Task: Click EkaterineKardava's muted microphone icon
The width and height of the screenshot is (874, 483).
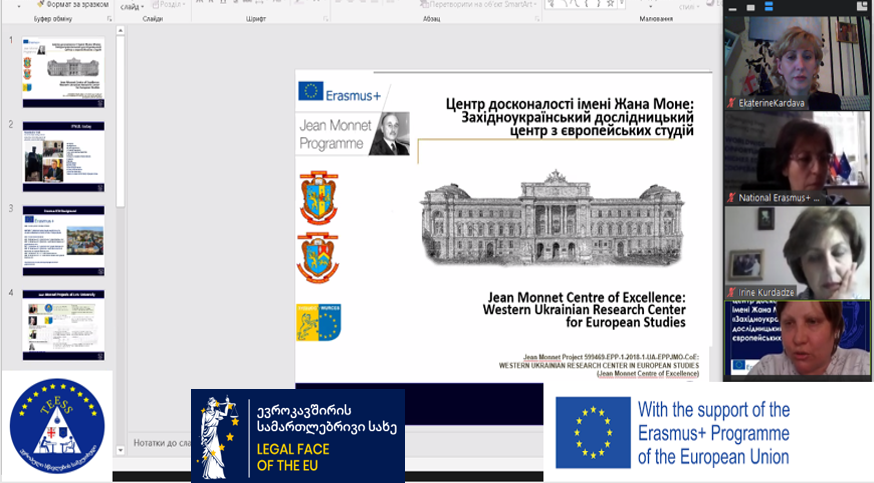Action: pyautogui.click(x=731, y=103)
